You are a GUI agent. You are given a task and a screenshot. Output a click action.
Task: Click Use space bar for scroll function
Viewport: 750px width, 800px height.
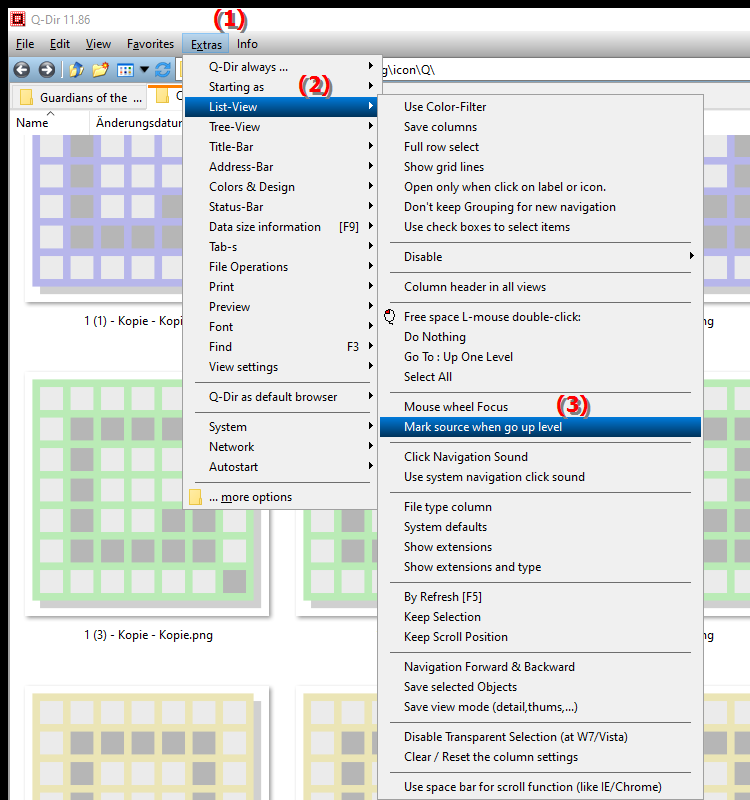pos(540,787)
